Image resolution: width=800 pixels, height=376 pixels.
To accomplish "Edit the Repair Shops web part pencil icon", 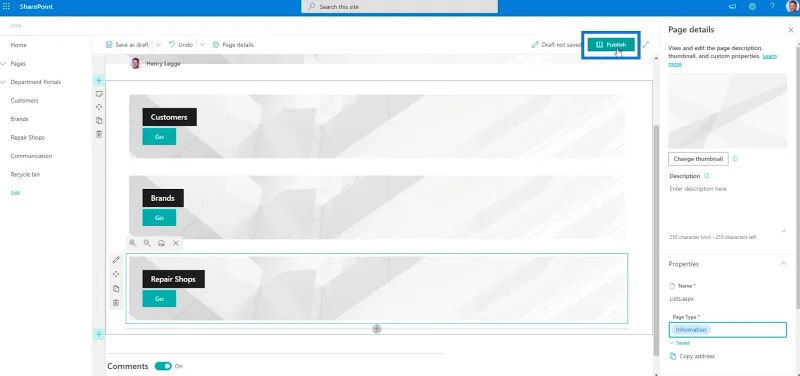I will click(x=116, y=260).
